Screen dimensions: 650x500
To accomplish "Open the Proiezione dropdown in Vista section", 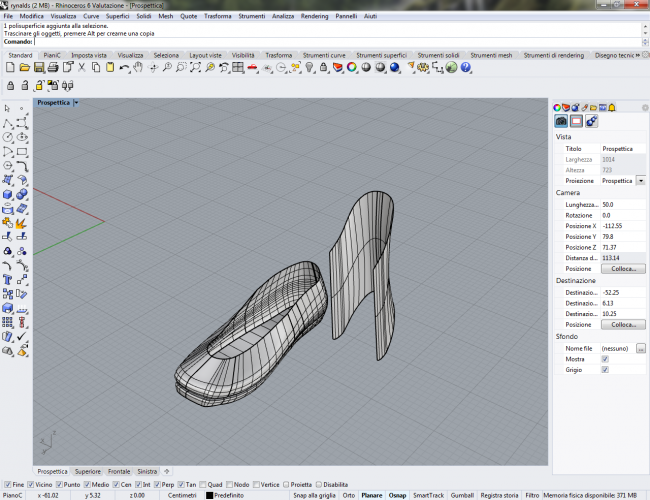I will (x=640, y=181).
